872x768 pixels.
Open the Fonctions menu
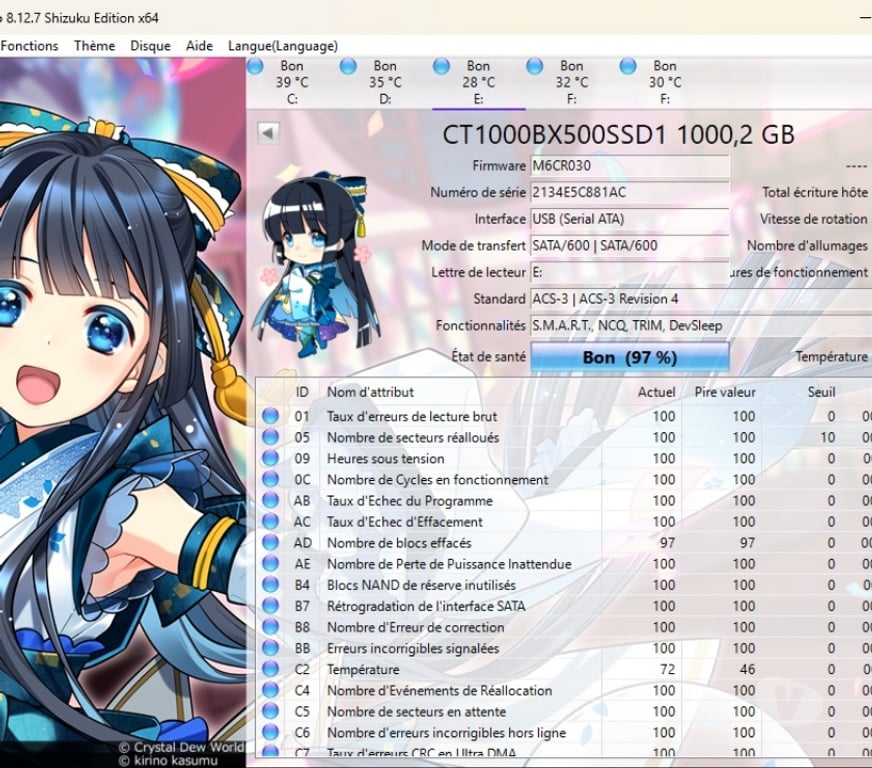pos(30,46)
